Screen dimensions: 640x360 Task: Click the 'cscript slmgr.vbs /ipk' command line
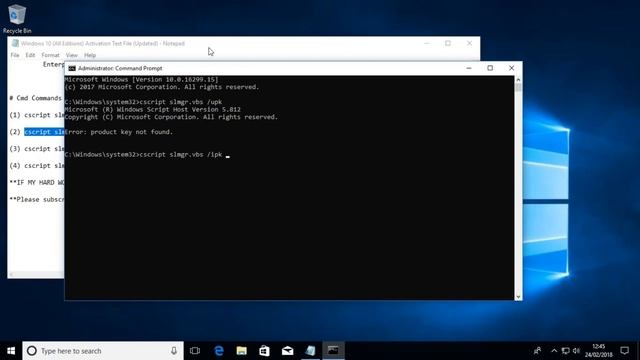pos(181,154)
